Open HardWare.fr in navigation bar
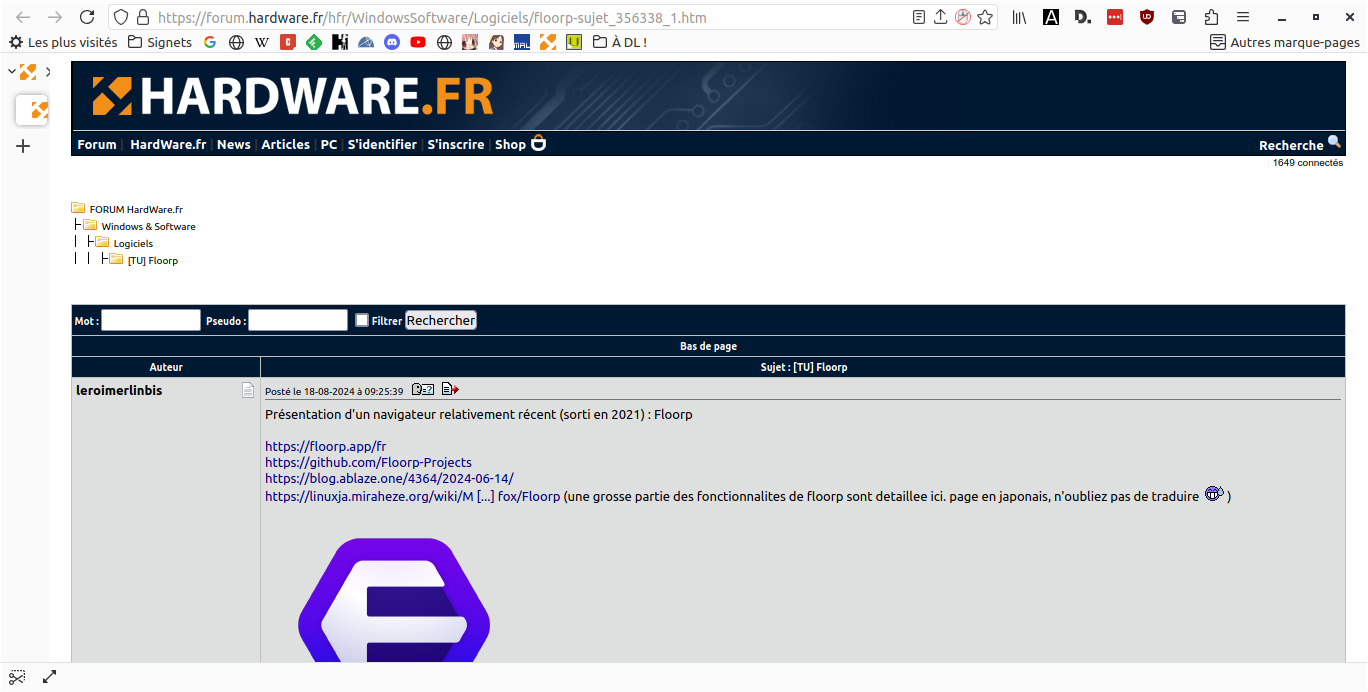This screenshot has width=1368, height=692. (168, 144)
